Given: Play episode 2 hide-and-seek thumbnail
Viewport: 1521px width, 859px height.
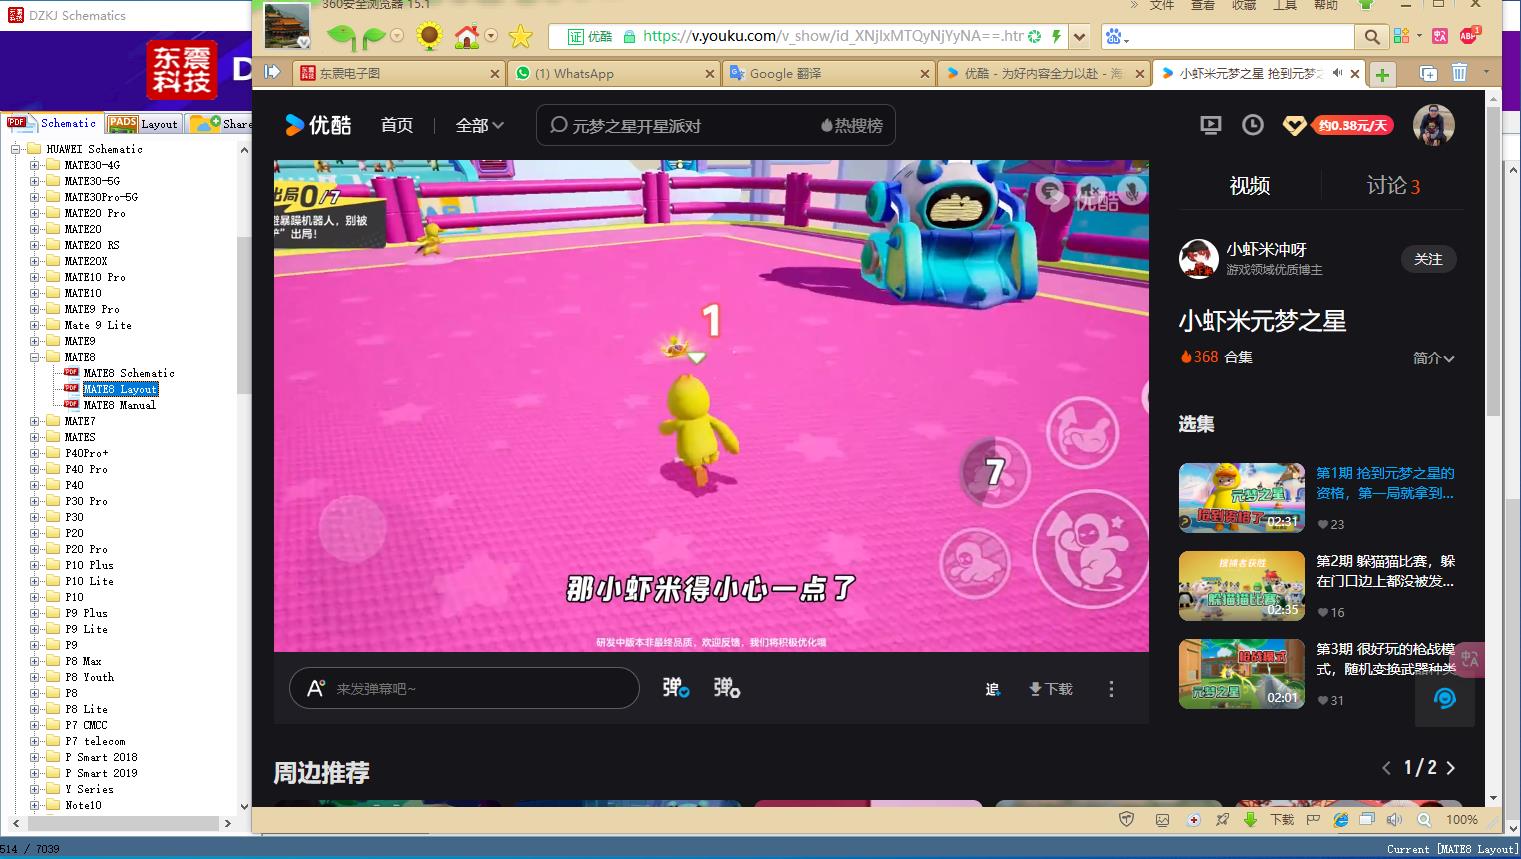Looking at the screenshot, I should [x=1242, y=586].
